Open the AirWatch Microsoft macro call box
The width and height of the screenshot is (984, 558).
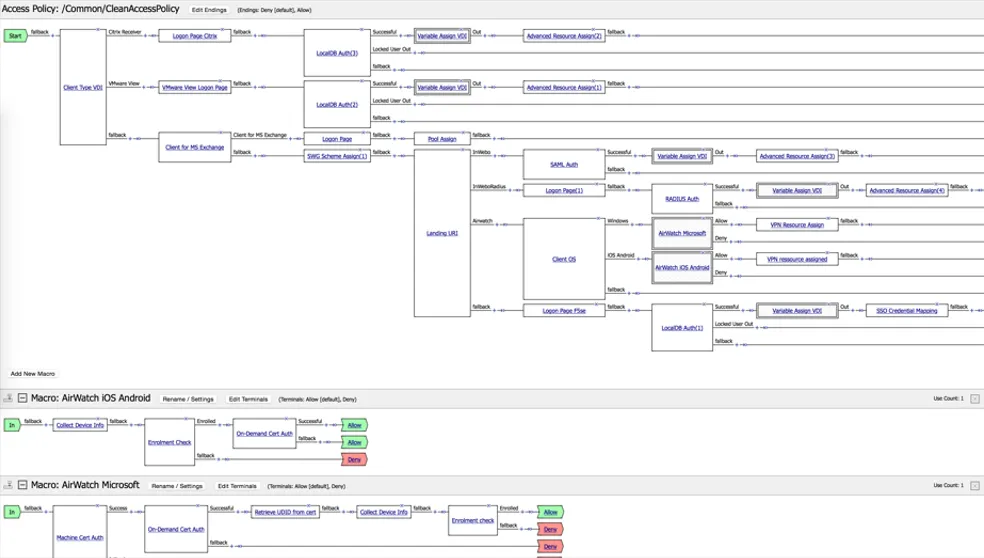pos(682,233)
